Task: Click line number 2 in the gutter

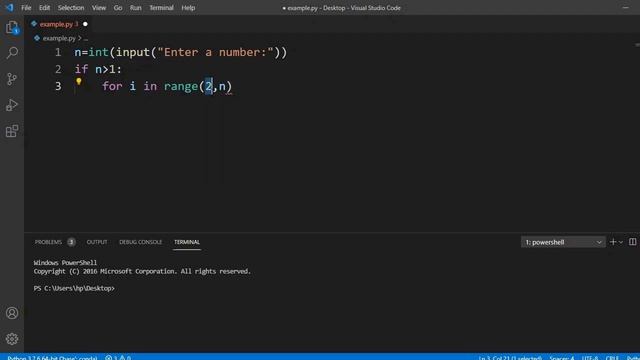Action: [x=58, y=69]
